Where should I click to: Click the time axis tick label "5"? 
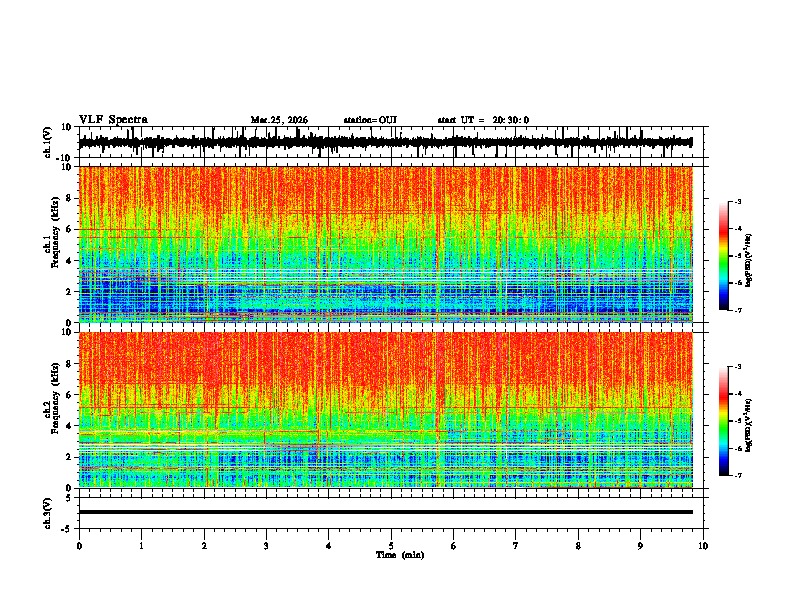click(x=391, y=546)
